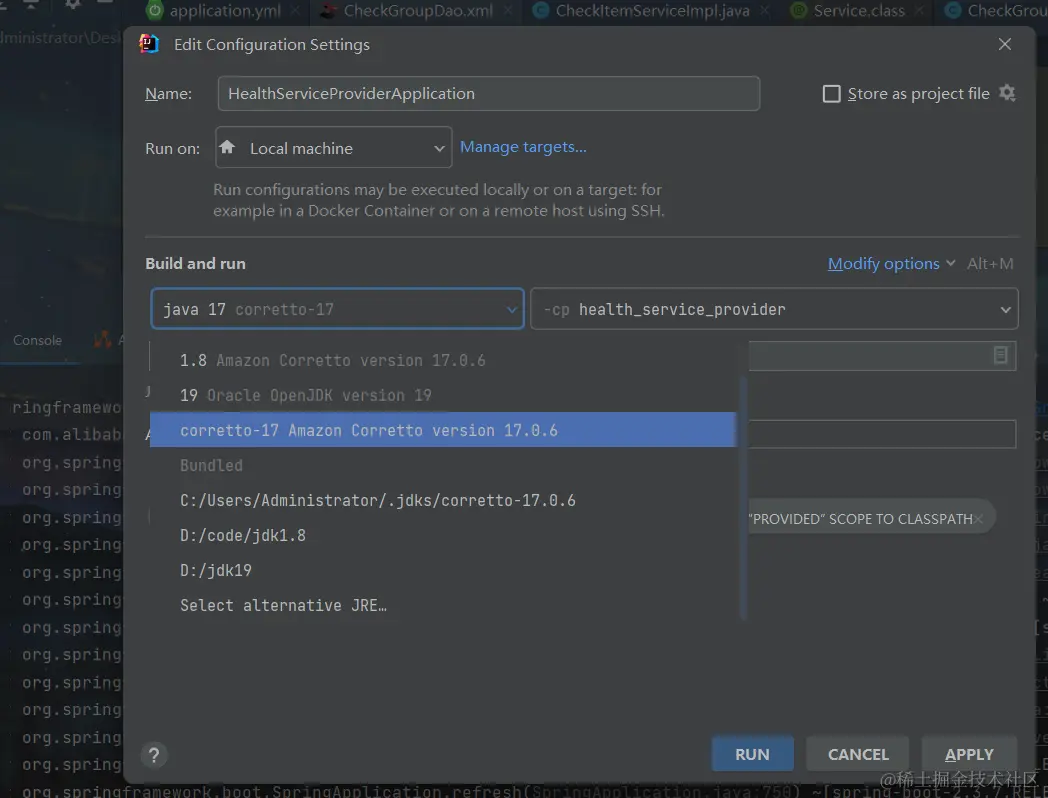Expand the java 17 corretto-17 JRE dropdown
This screenshot has width=1048, height=798.
pos(338,309)
